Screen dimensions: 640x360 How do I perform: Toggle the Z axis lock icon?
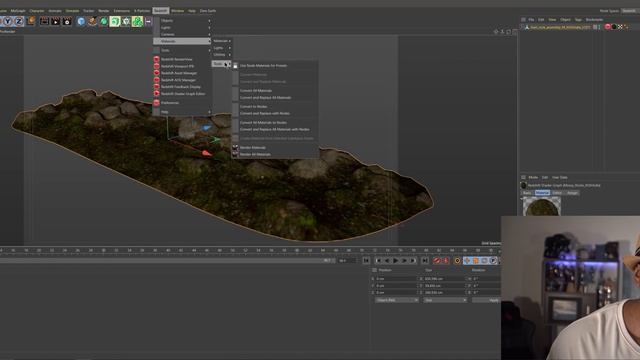19,21
